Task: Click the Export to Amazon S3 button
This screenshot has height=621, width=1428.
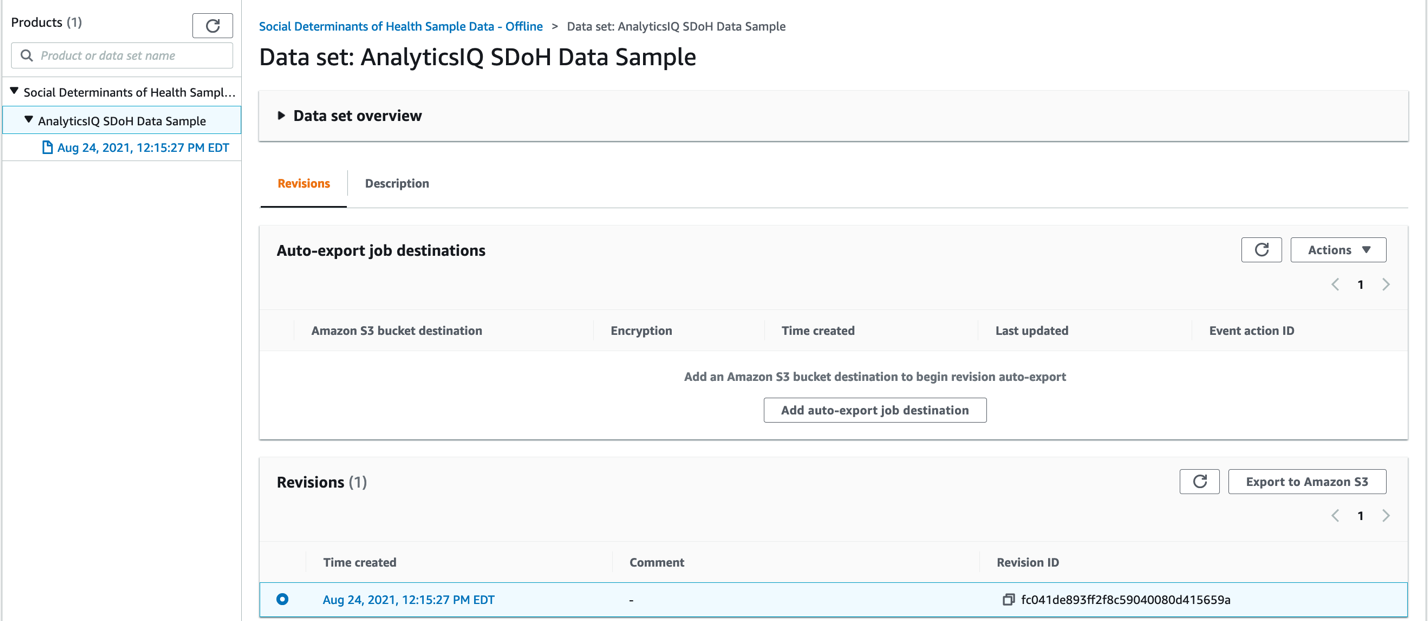Action: click(1306, 482)
